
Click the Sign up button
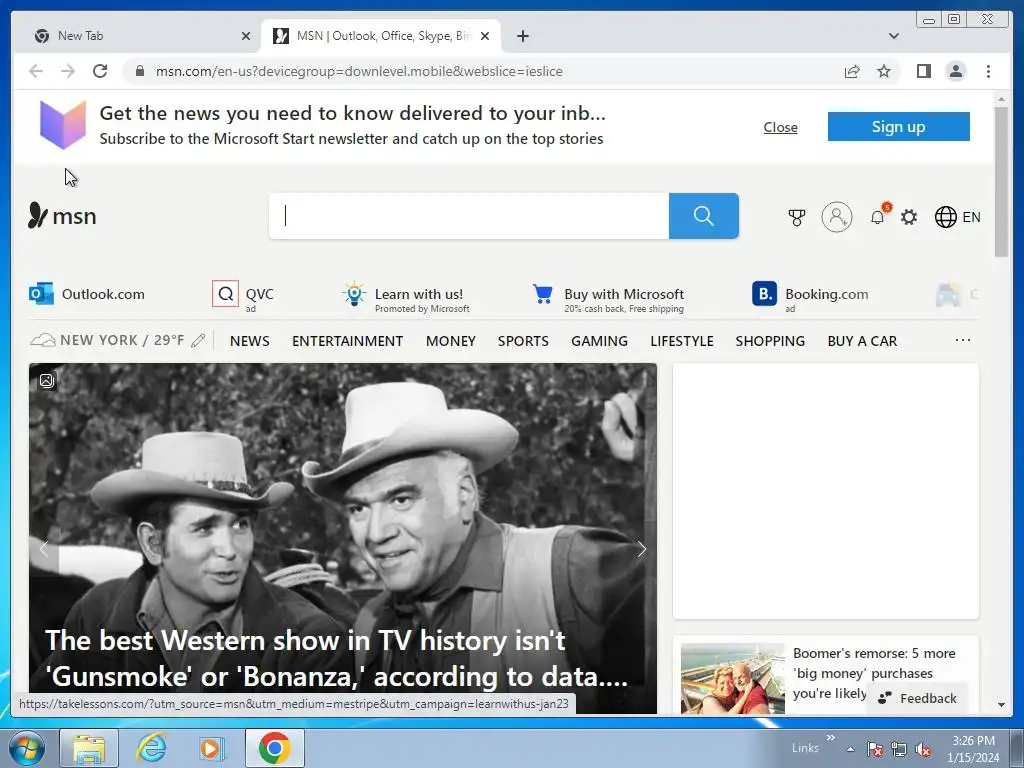click(899, 127)
